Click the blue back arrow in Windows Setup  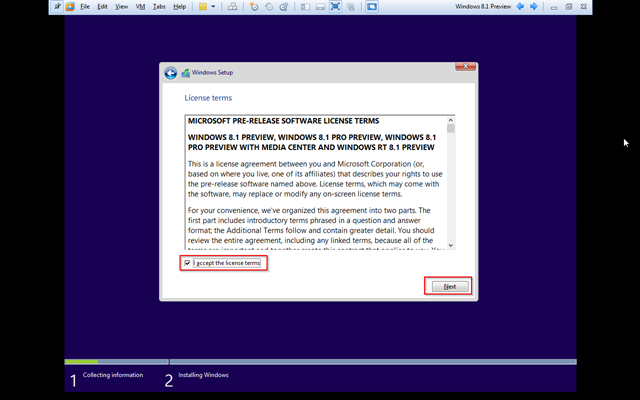click(171, 73)
